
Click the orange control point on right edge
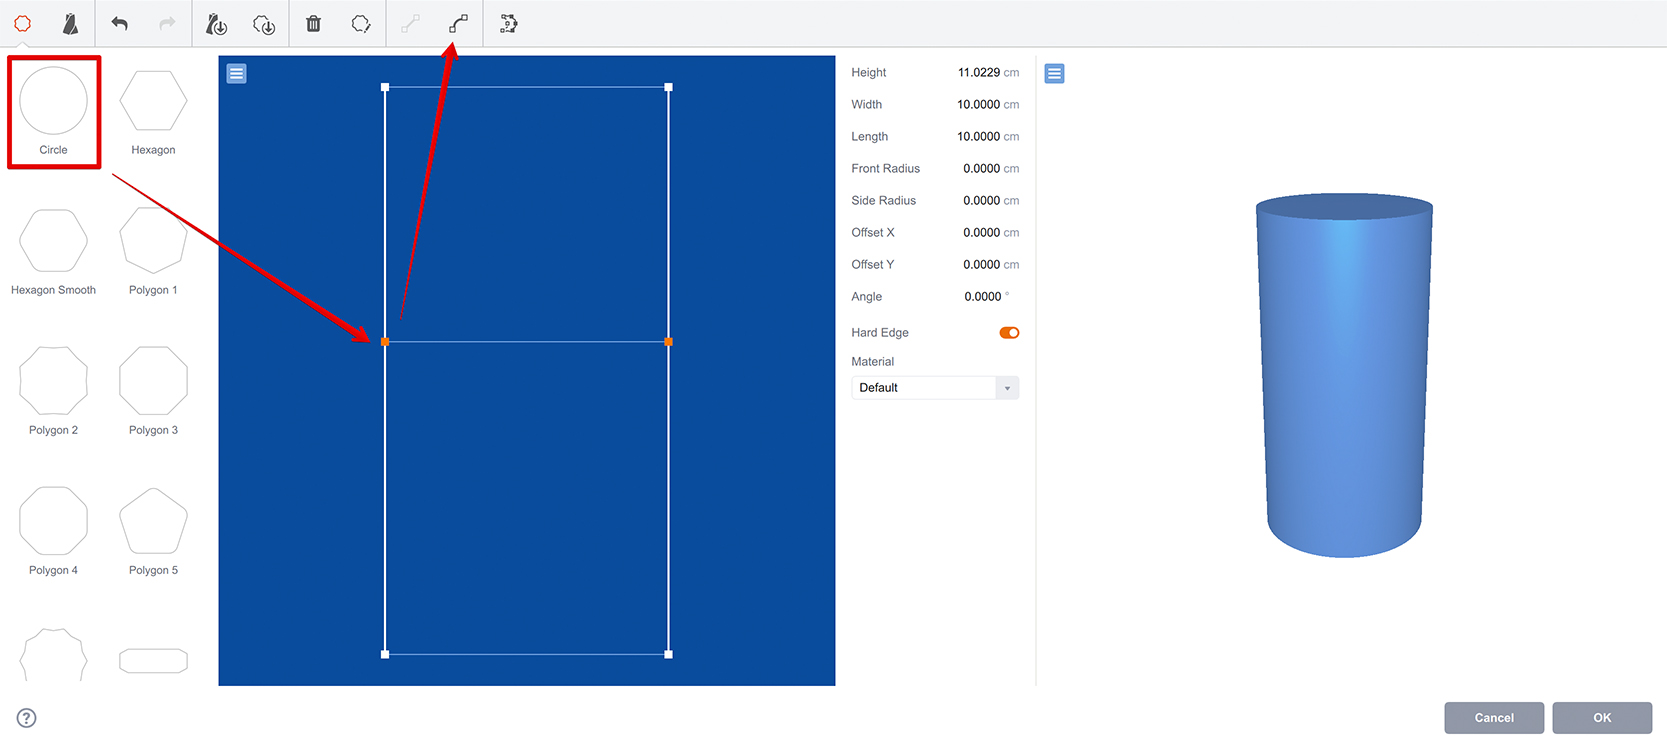pyautogui.click(x=668, y=342)
